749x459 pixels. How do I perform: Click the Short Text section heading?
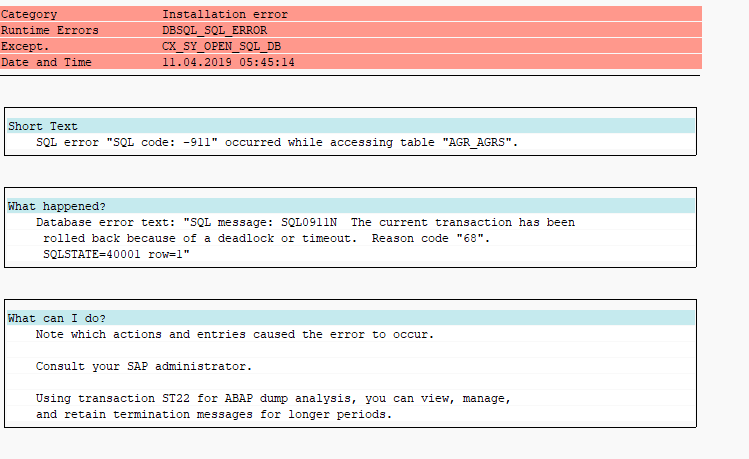click(x=43, y=126)
